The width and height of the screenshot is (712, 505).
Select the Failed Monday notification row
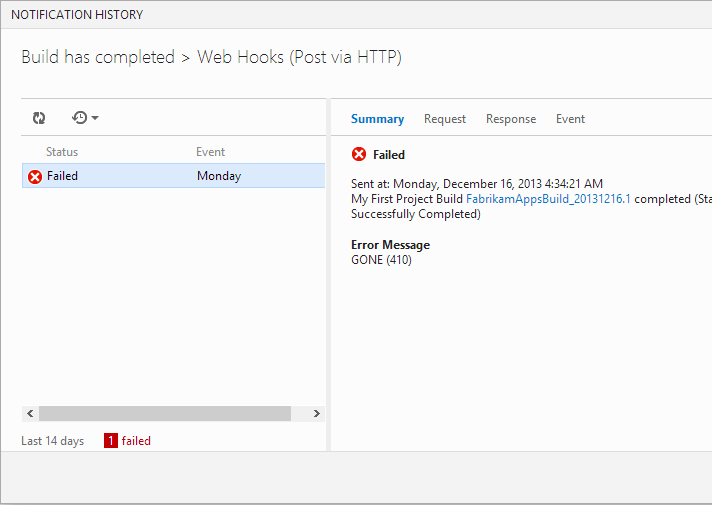coord(173,176)
